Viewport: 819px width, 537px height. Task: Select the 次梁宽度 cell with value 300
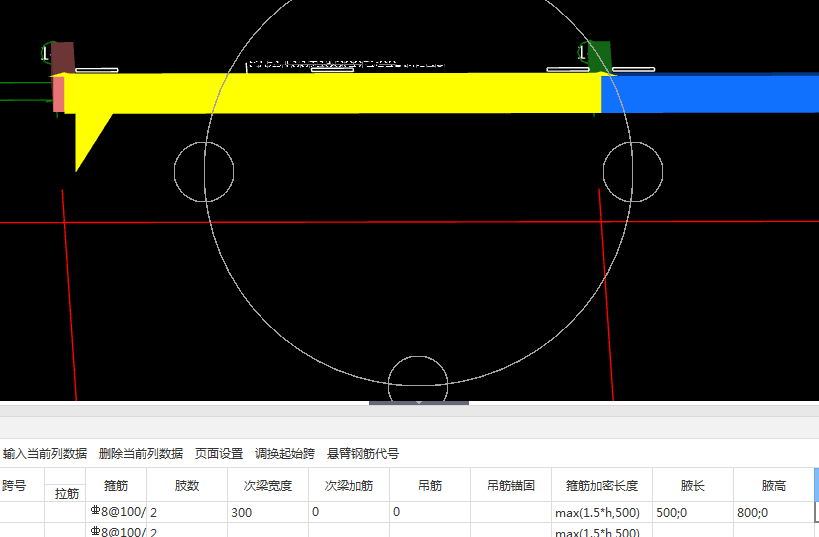(268, 512)
